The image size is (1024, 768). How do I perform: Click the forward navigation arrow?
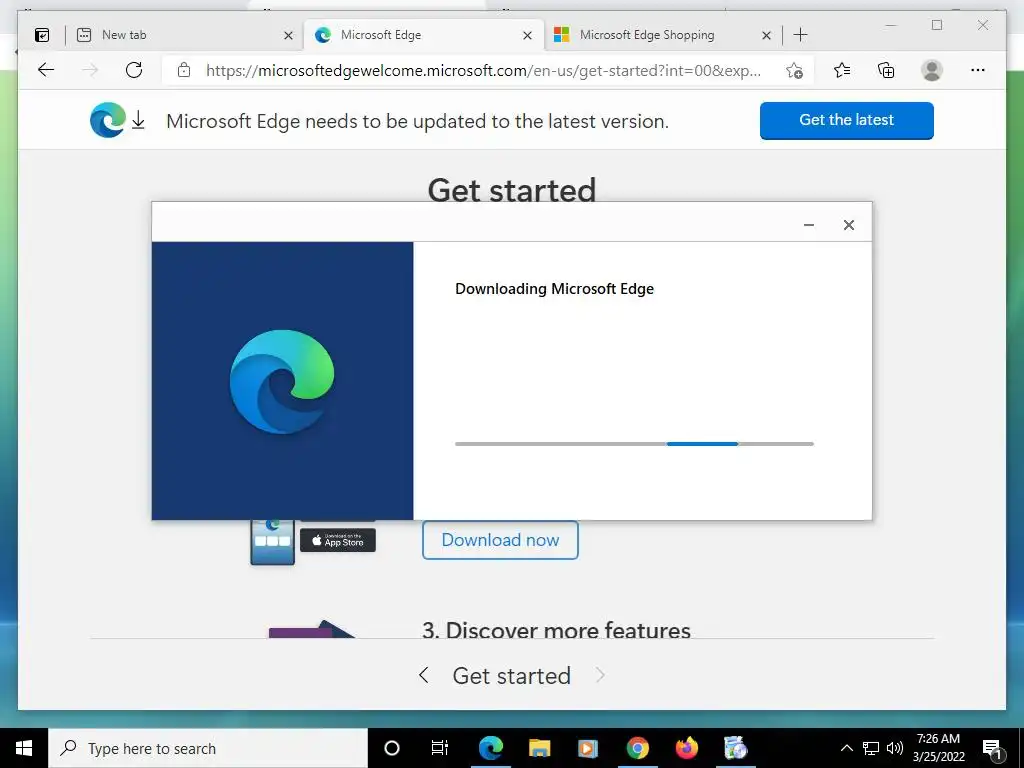click(x=90, y=70)
